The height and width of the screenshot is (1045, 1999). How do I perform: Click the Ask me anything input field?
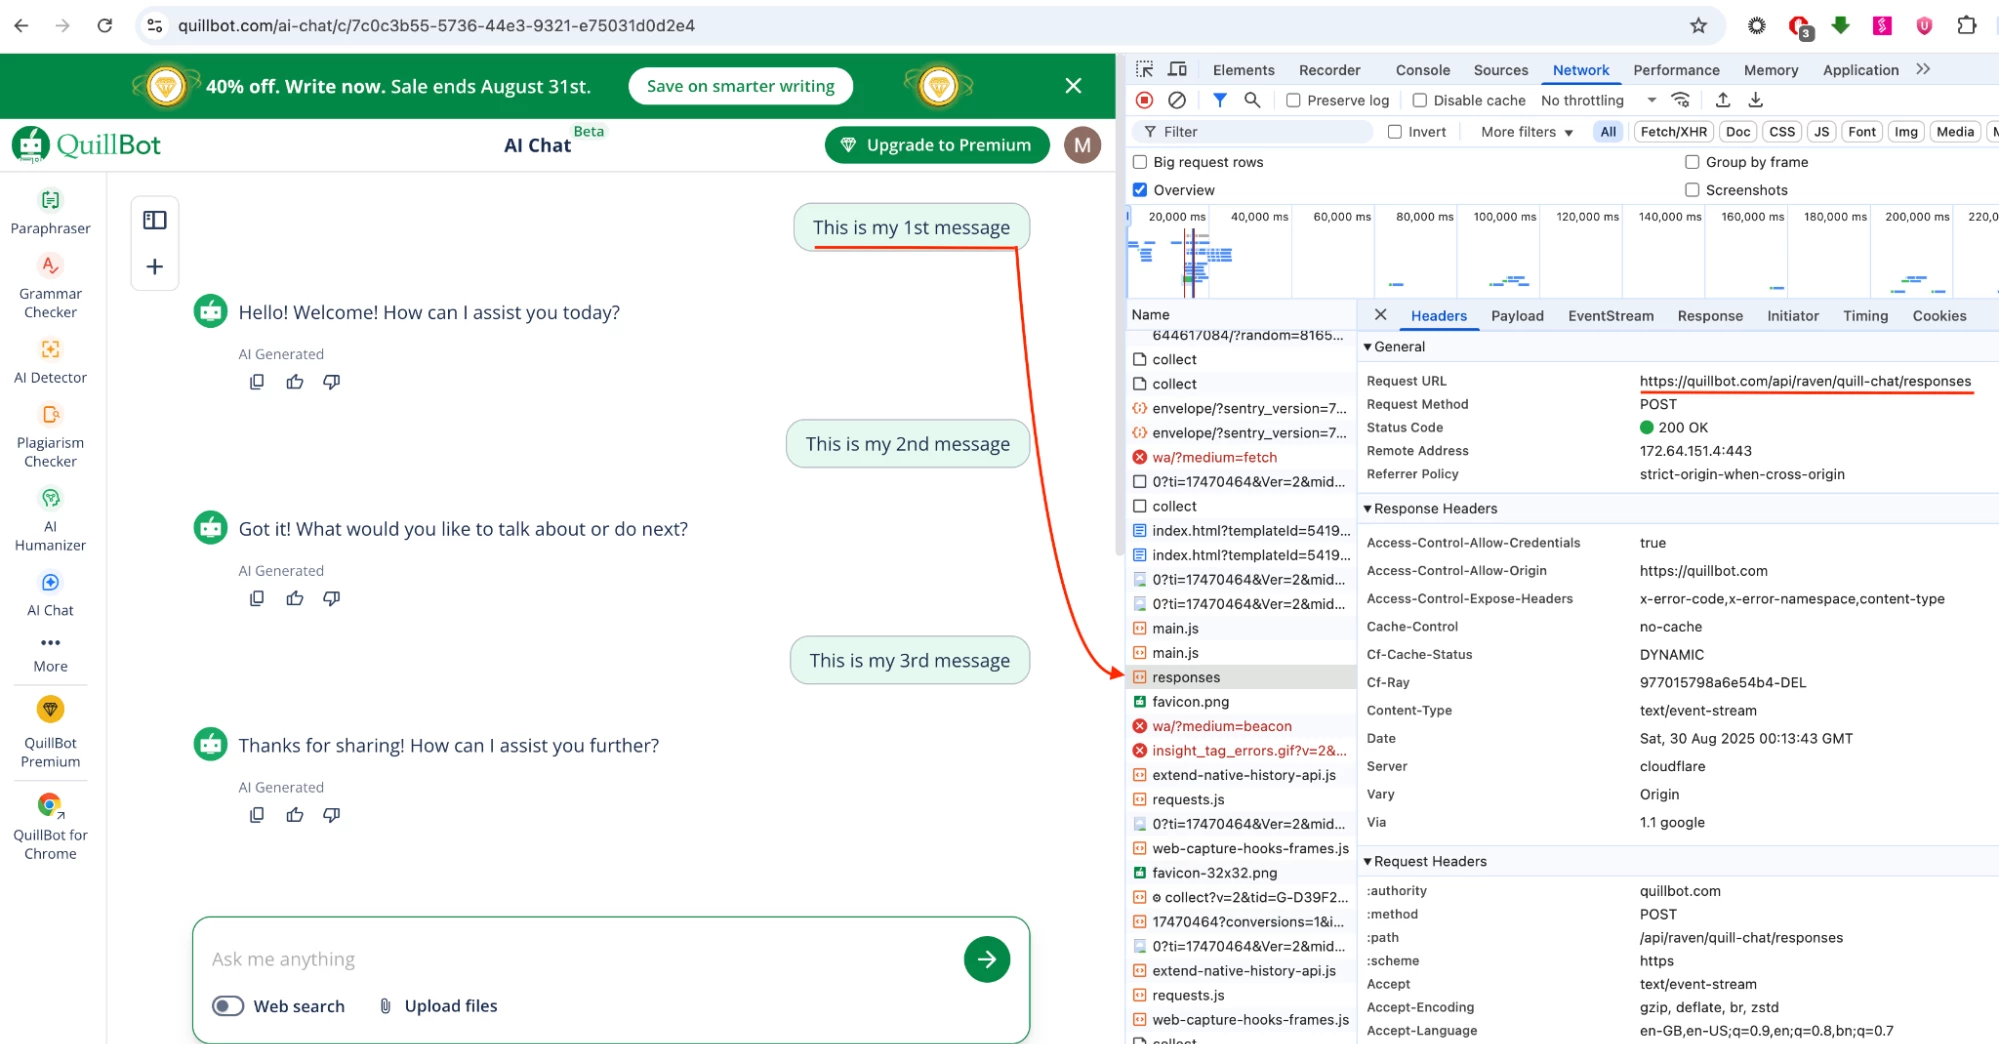coord(500,958)
